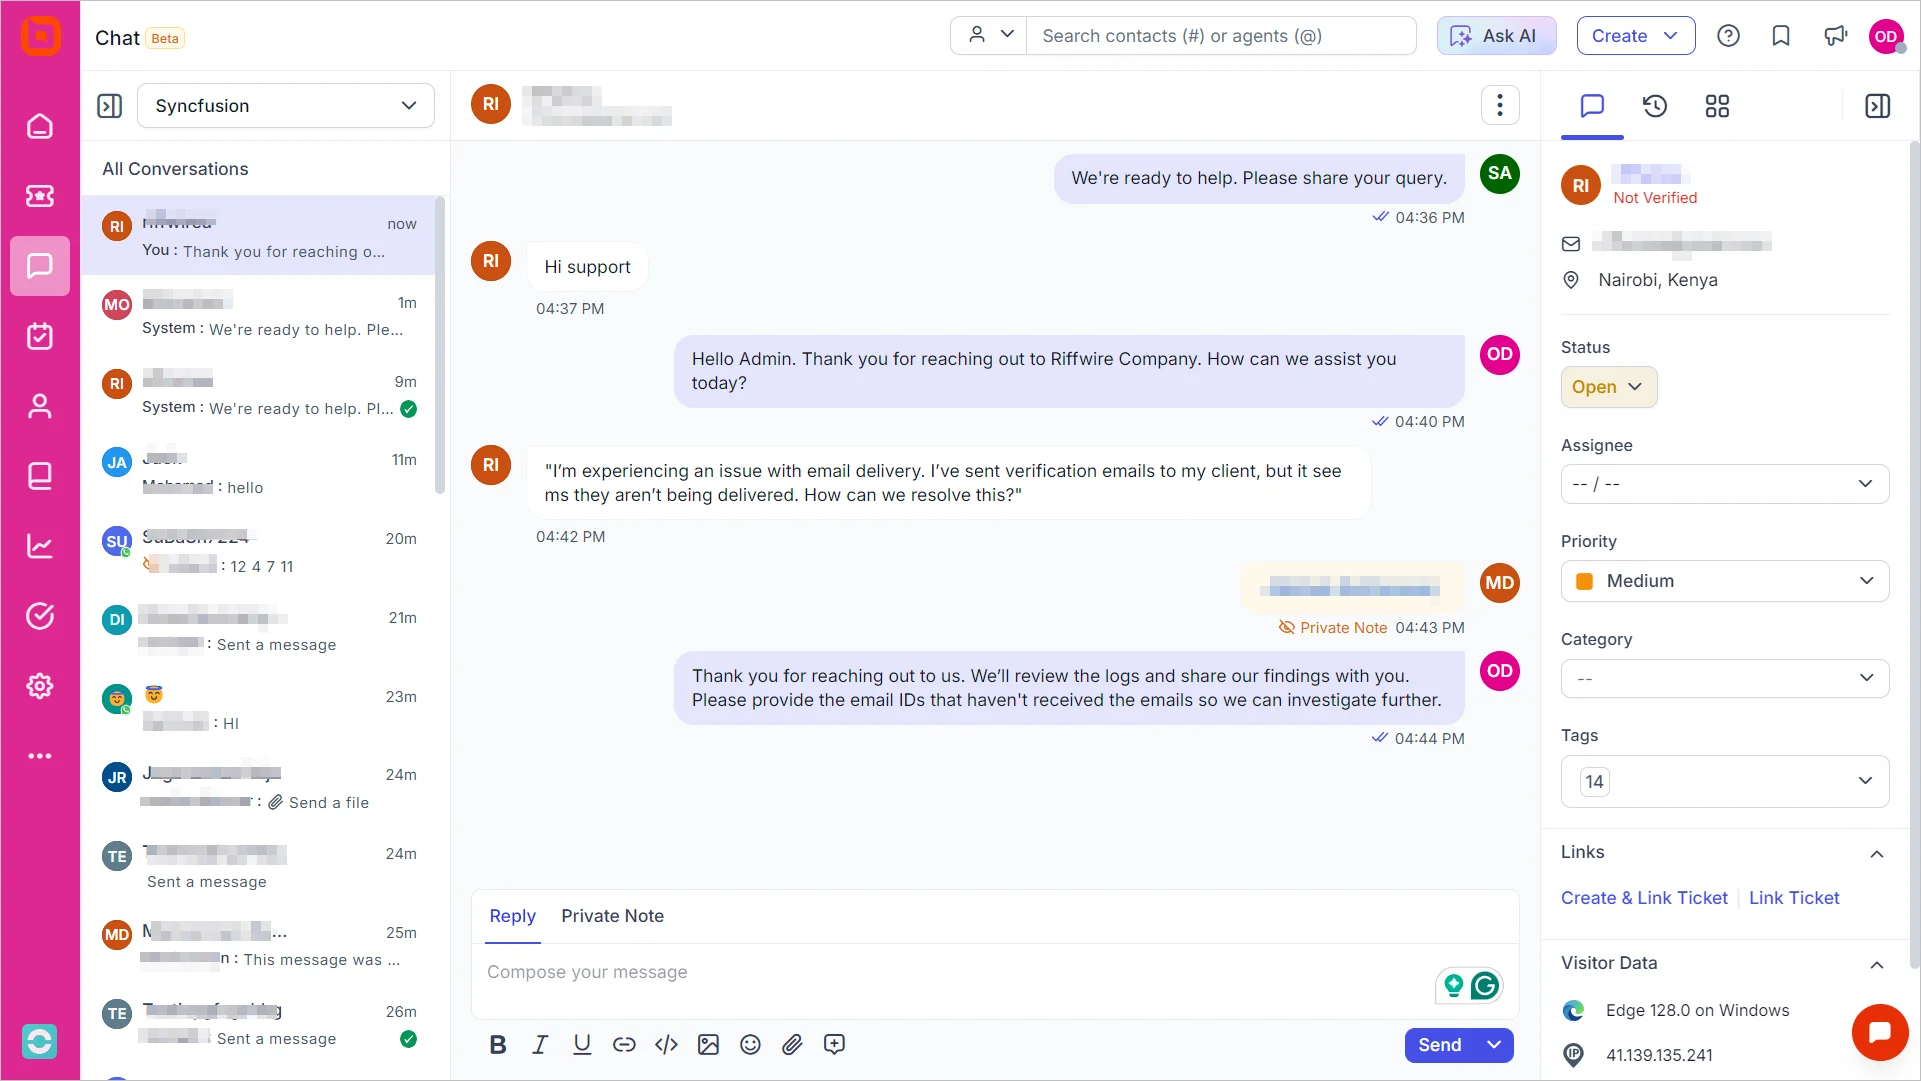Open conversation history panel on the right
1921x1081 pixels.
coord(1655,105)
